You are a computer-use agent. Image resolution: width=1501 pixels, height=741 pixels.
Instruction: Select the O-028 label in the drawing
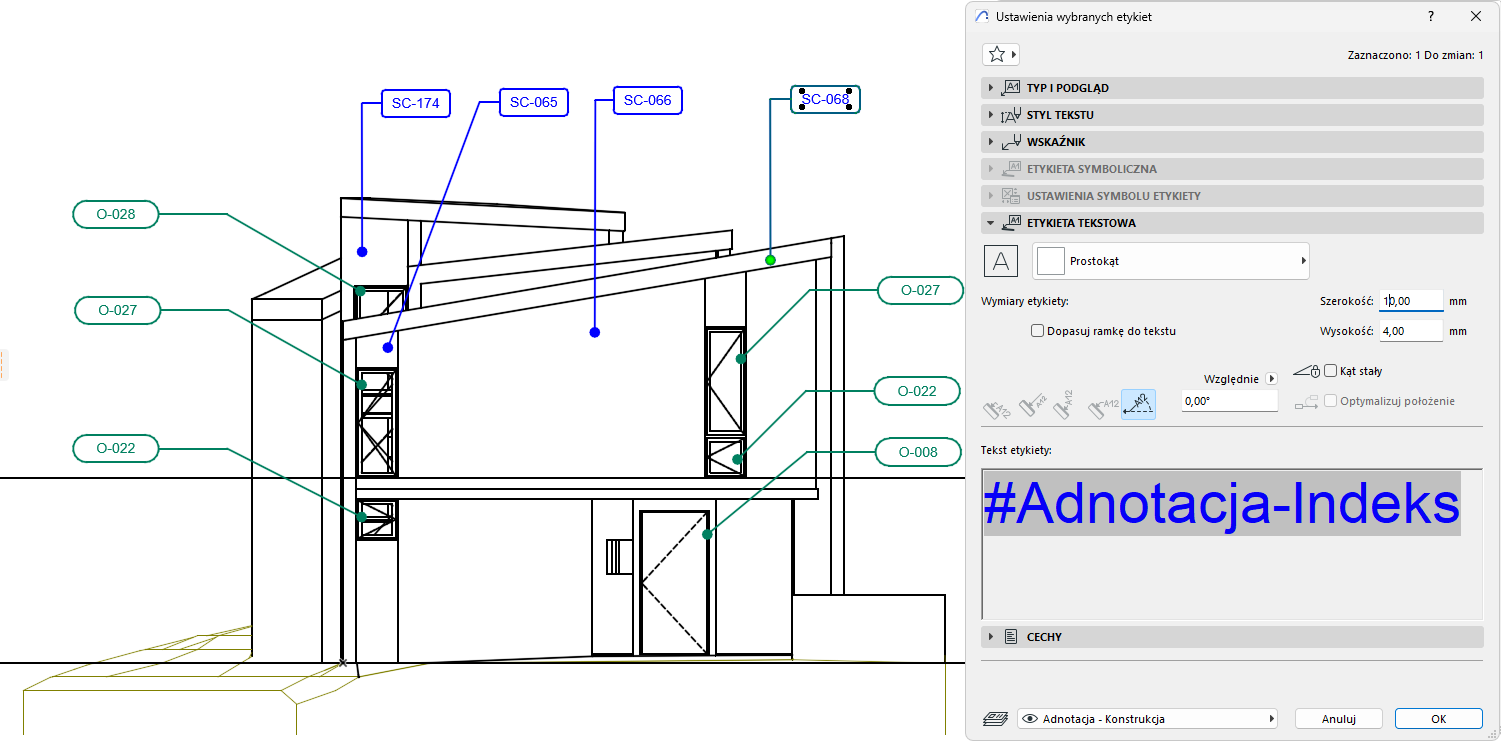(x=116, y=214)
